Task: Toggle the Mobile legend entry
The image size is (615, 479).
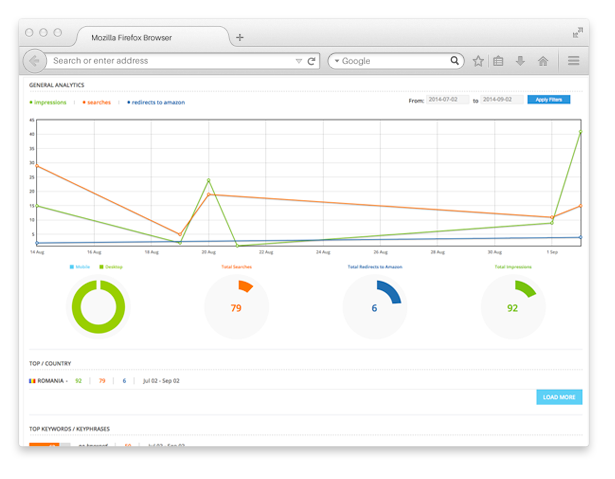Action: 80,267
